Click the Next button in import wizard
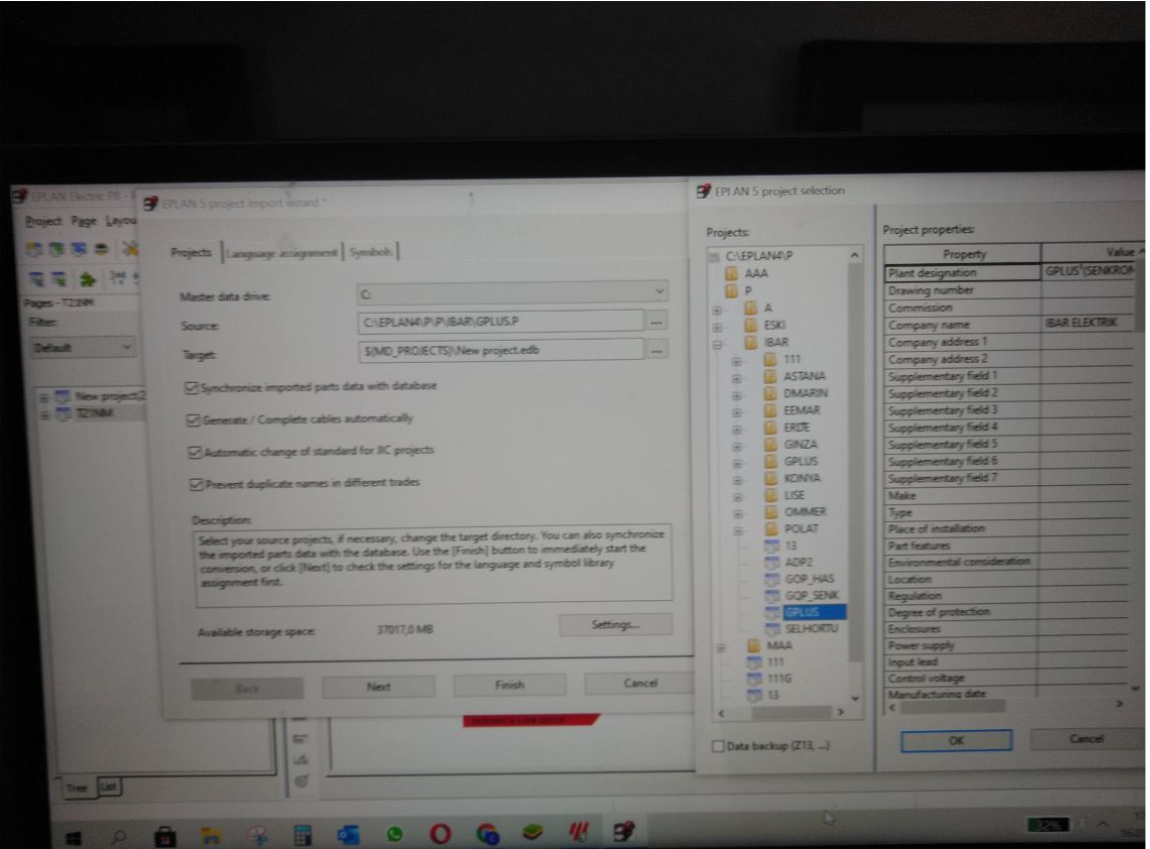 378,686
